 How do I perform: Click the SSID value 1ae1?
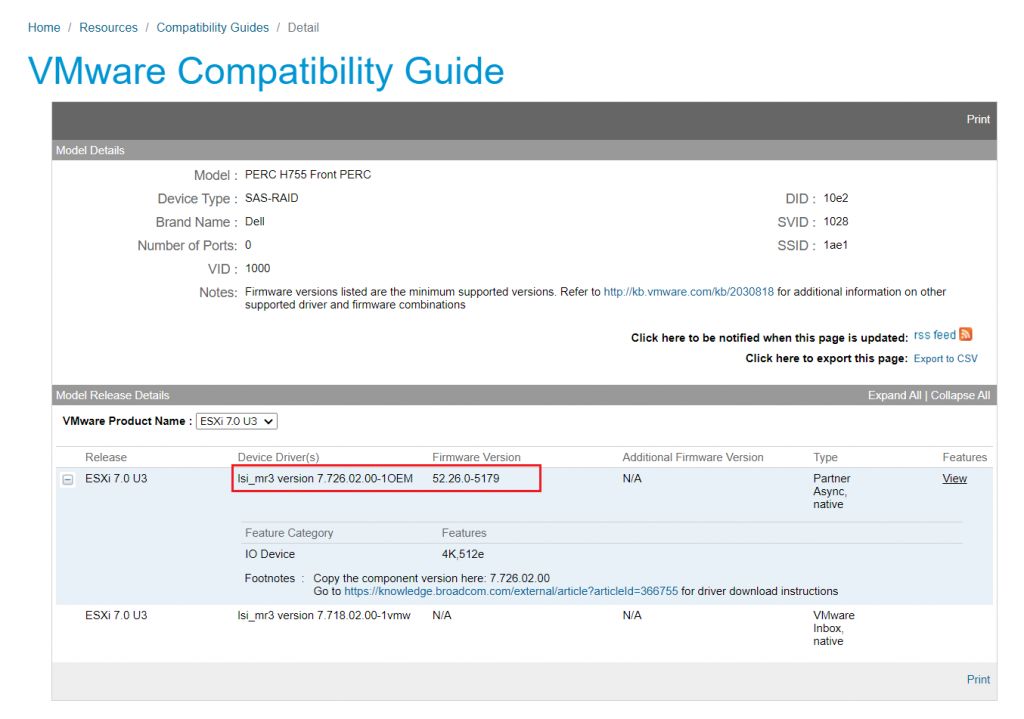(835, 245)
